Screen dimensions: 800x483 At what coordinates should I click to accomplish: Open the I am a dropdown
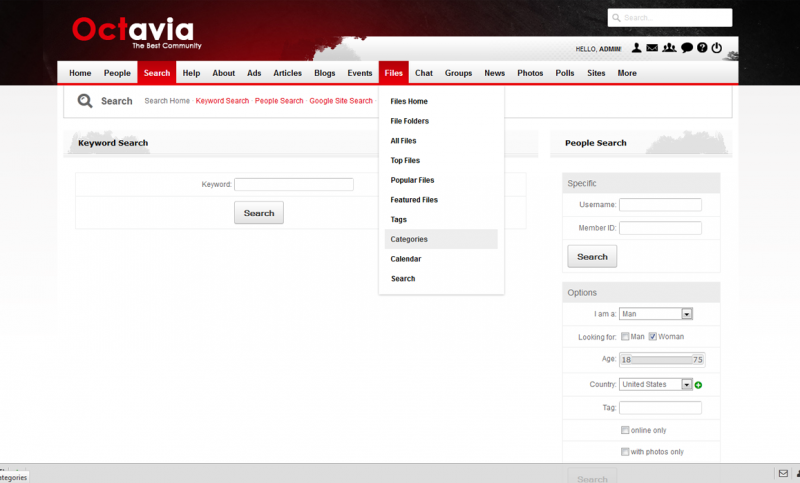pos(656,314)
